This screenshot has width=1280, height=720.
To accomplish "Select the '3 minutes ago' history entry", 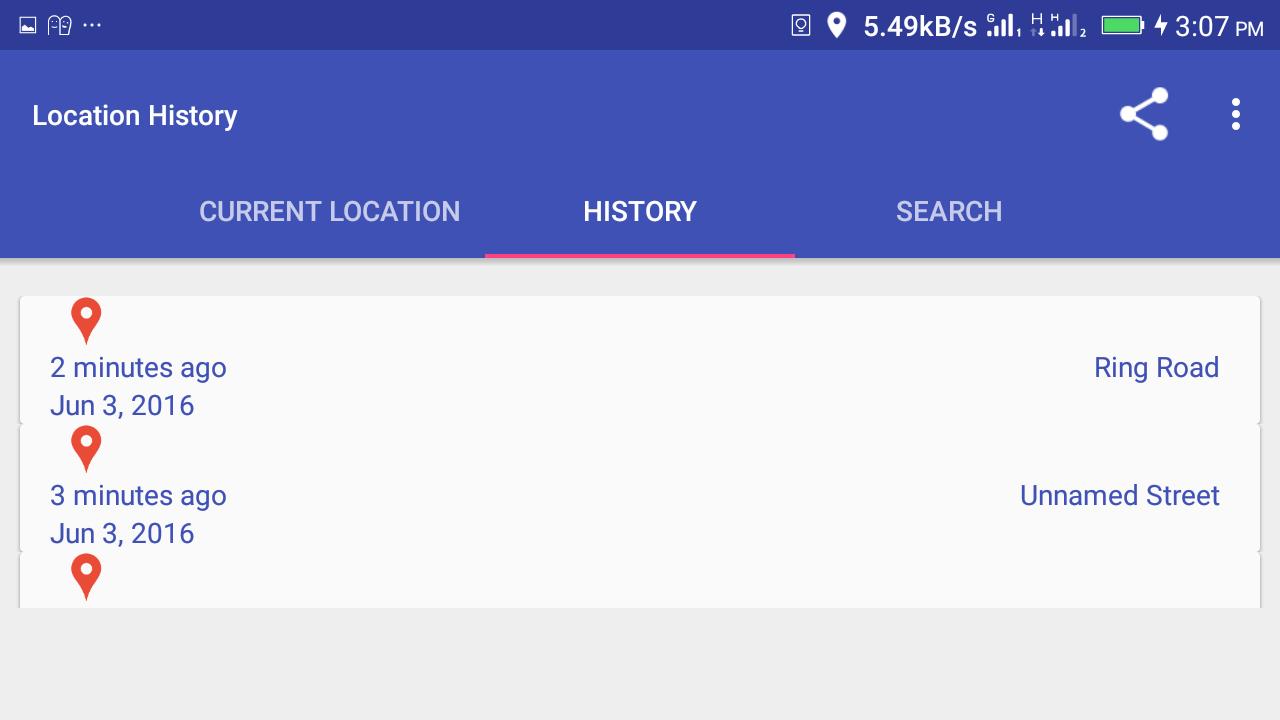I will pyautogui.click(x=640, y=488).
